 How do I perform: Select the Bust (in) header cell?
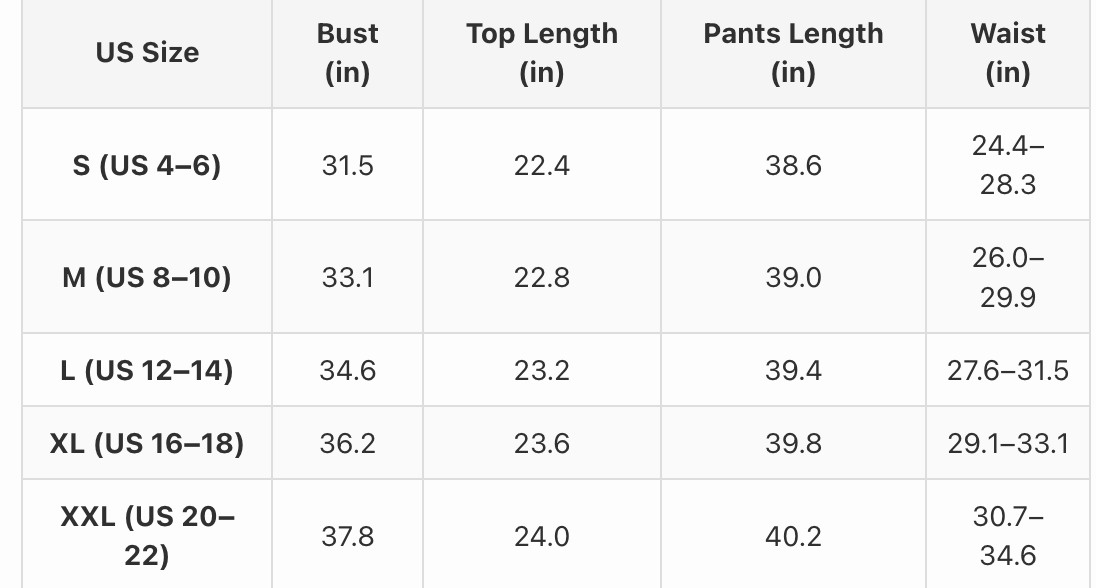tap(347, 52)
